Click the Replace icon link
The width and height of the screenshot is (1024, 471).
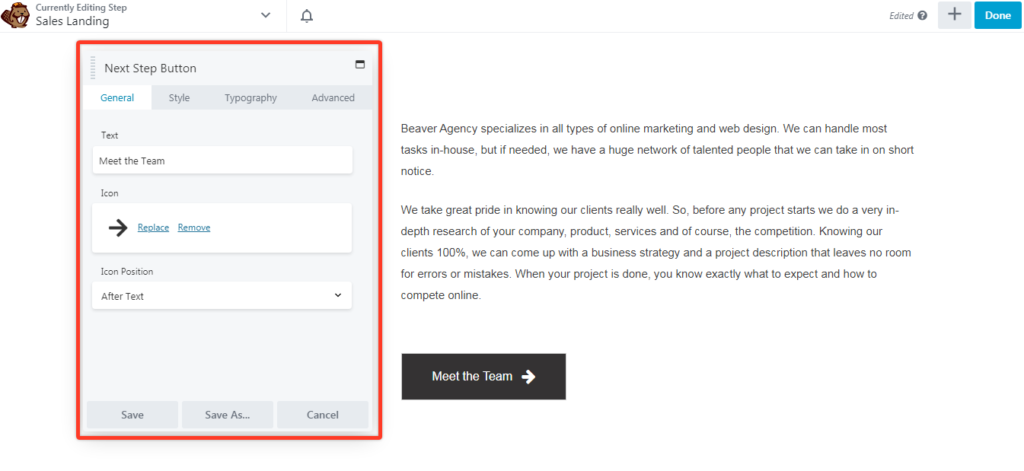(153, 228)
